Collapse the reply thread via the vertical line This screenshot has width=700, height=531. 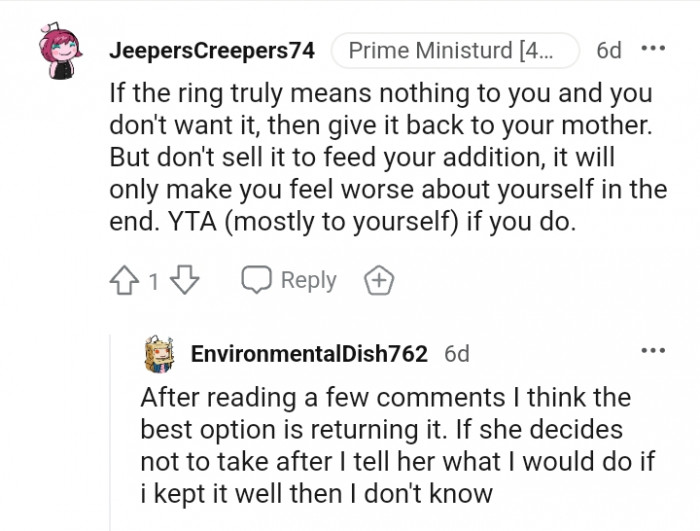click(110, 430)
